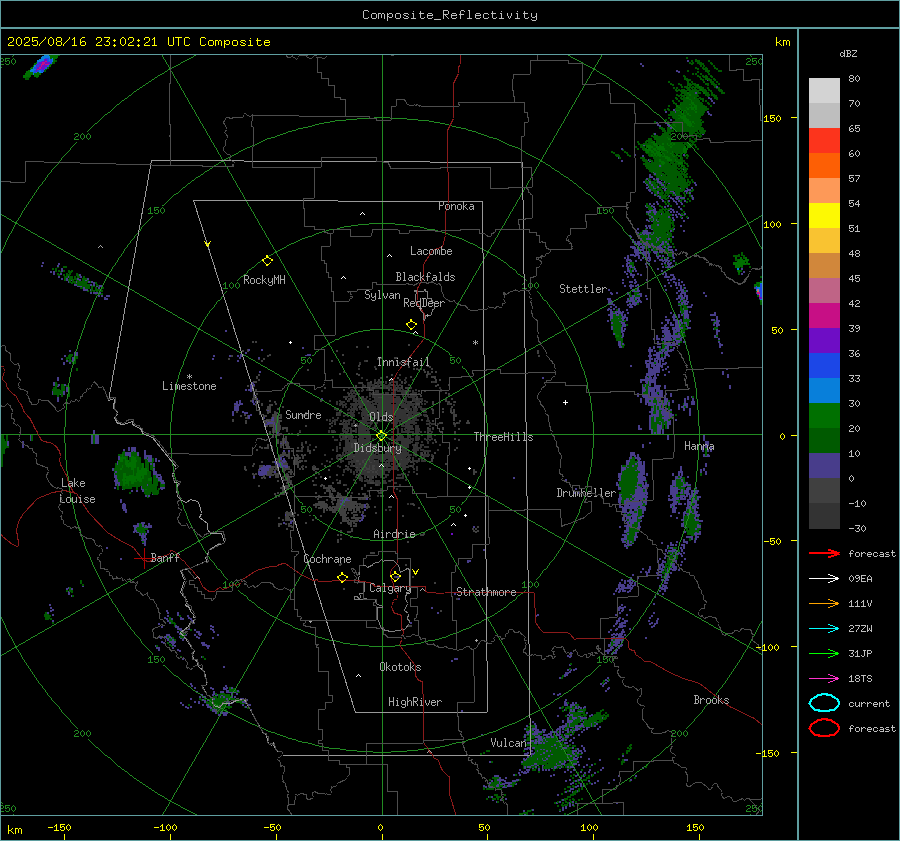Click the Lake Louise label
Image resolution: width=900 pixels, height=841 pixels.
pyautogui.click(x=77, y=491)
